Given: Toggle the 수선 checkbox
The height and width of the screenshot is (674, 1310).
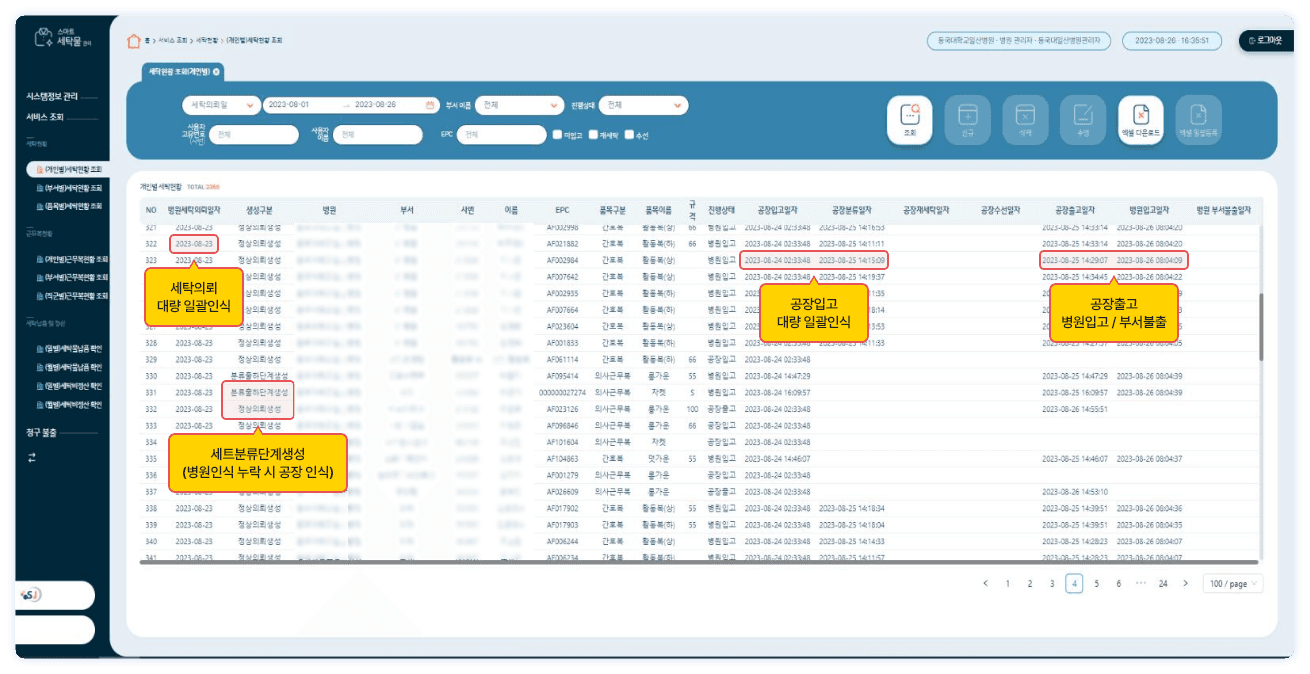Looking at the screenshot, I should pyautogui.click(x=629, y=134).
